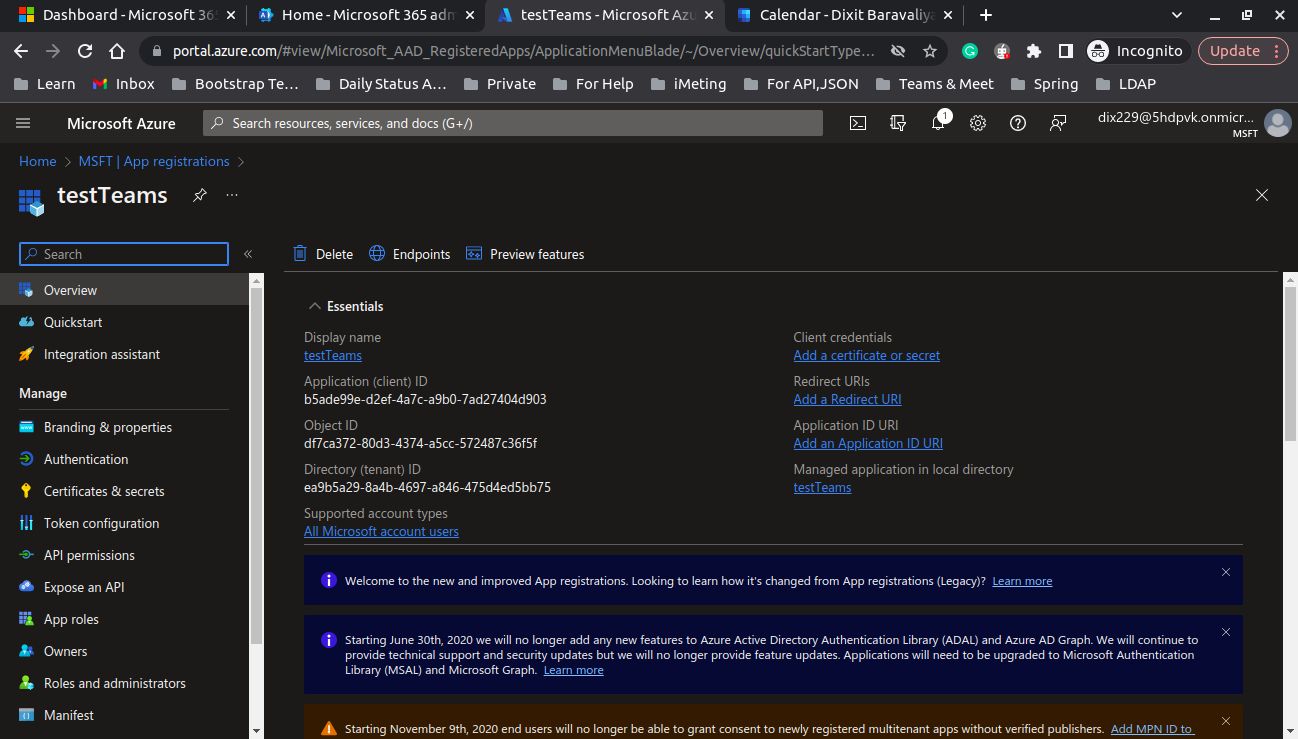
Task: Open the LDAP bookmarks folder
Action: pyautogui.click(x=1125, y=84)
